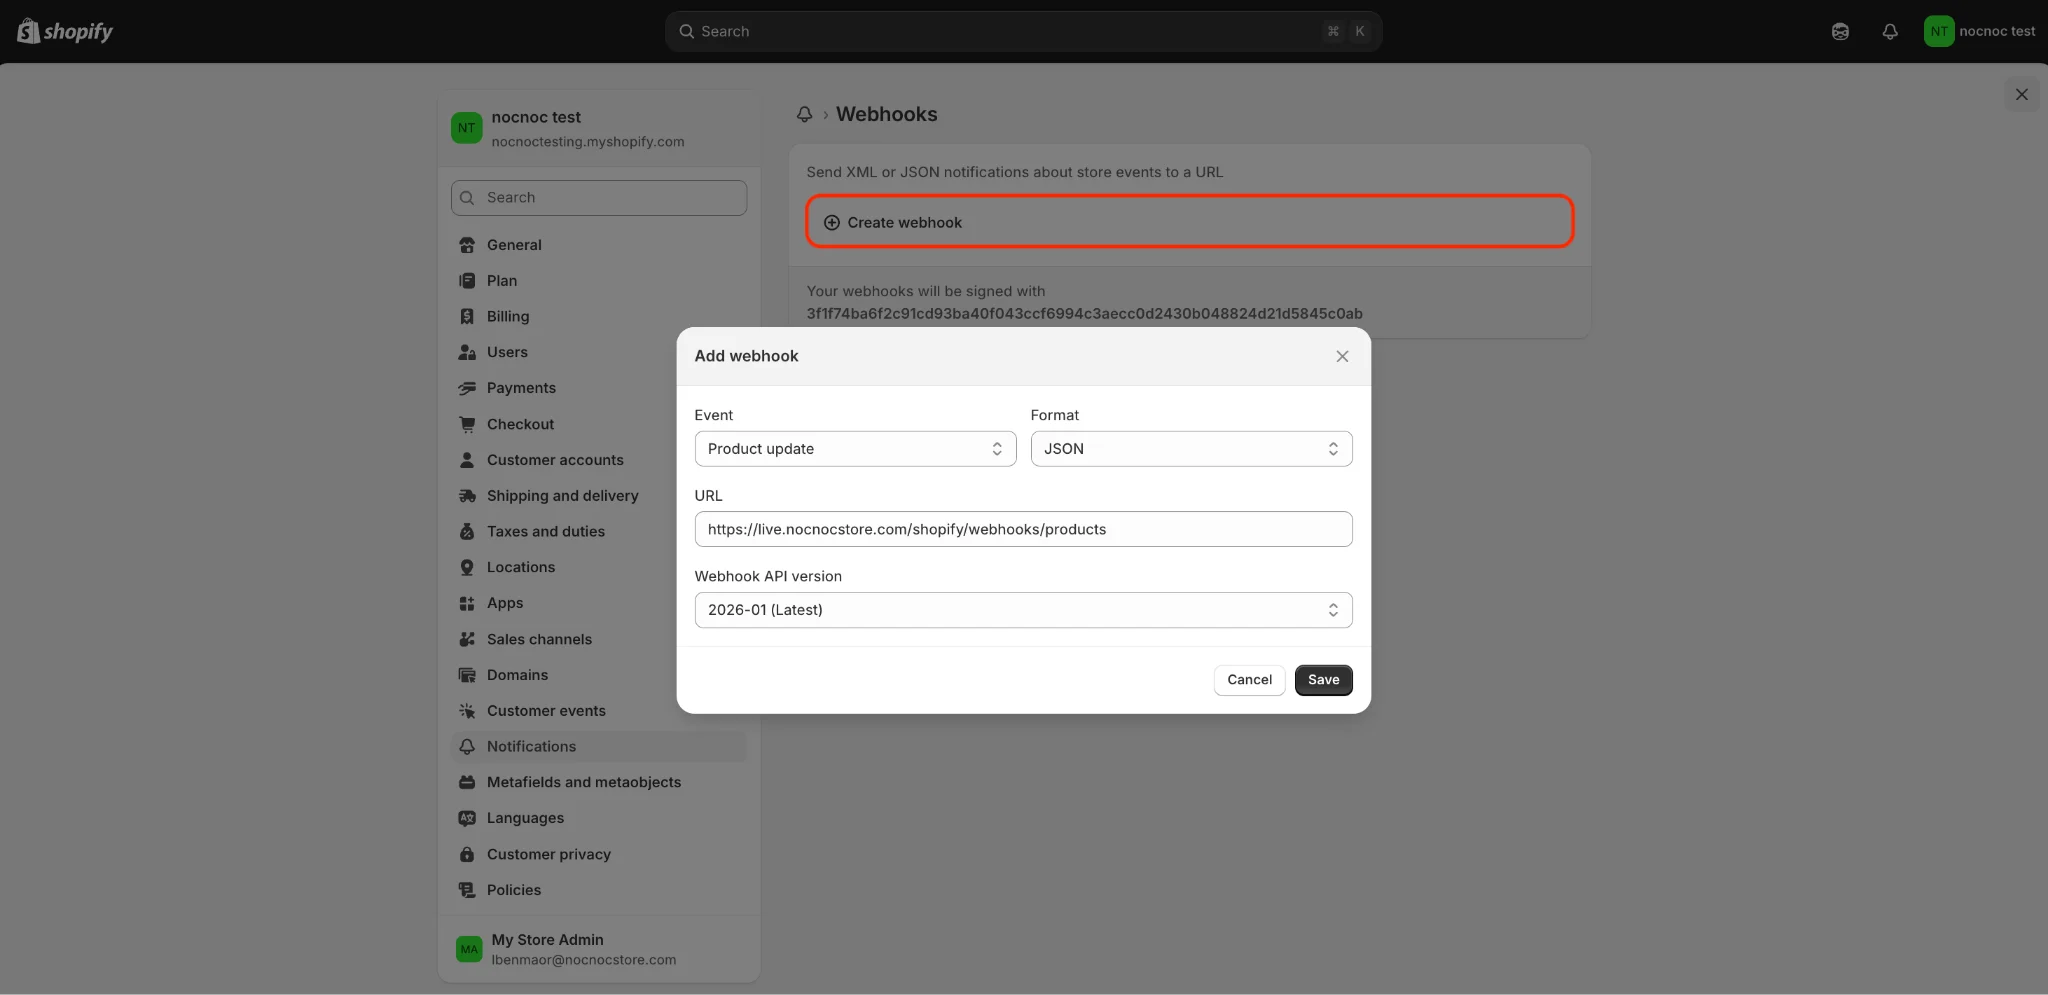Open Languages settings
The image size is (2048, 995).
pyautogui.click(x=599, y=818)
